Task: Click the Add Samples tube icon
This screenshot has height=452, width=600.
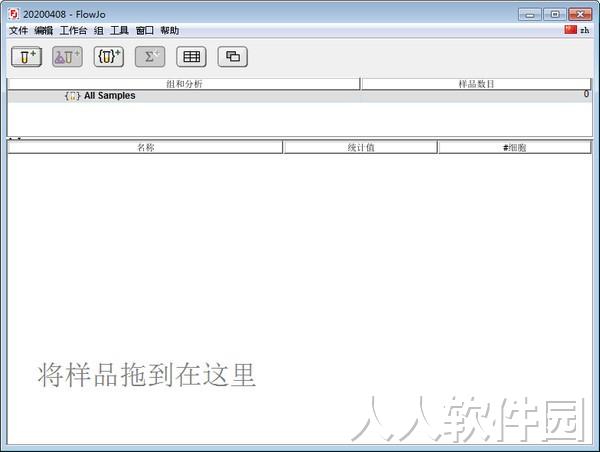Action: pyautogui.click(x=26, y=57)
